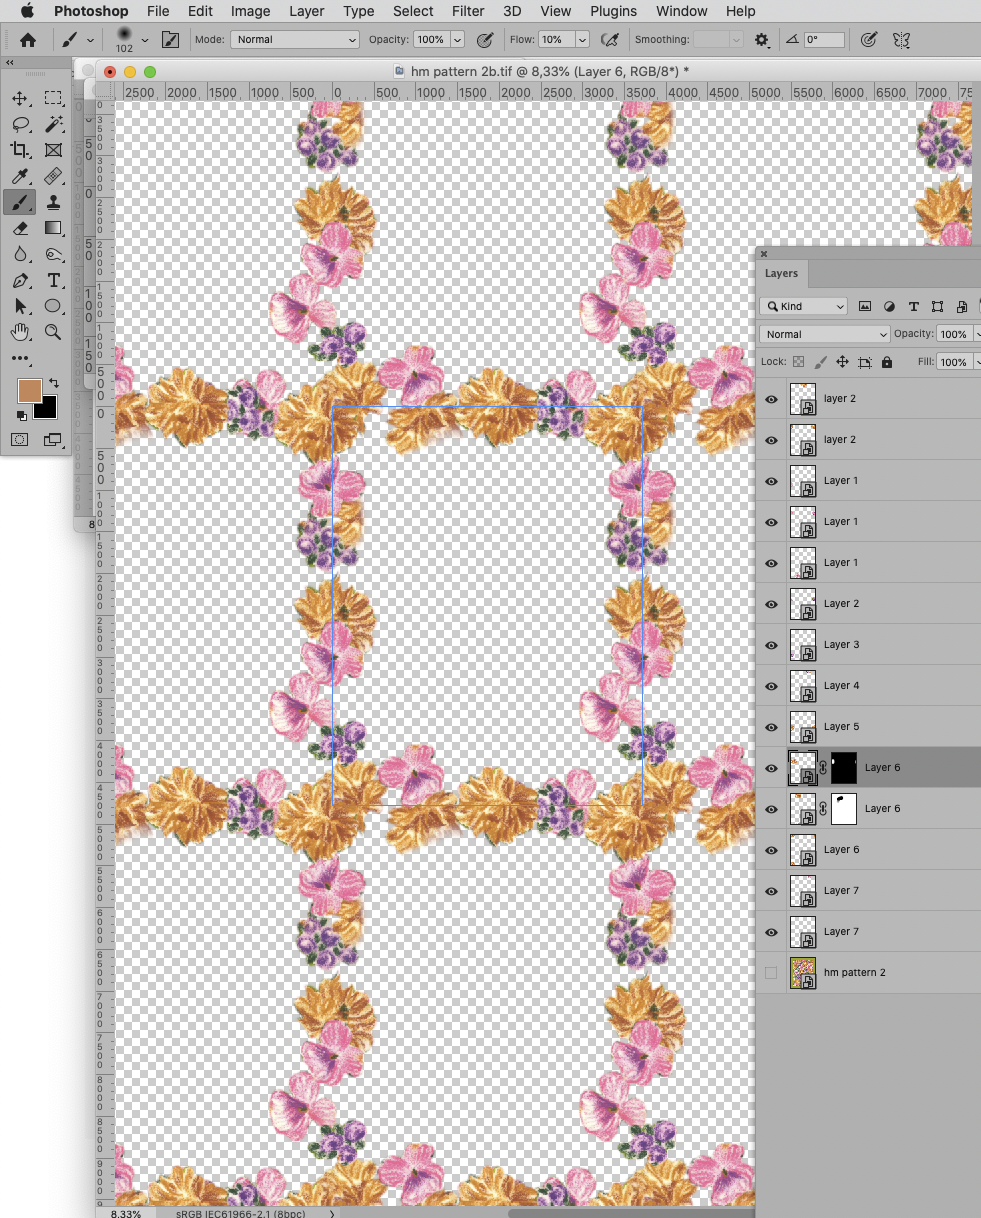This screenshot has width=981, height=1218.
Task: Toggle visibility of topmost layer 2
Action: coord(770,398)
